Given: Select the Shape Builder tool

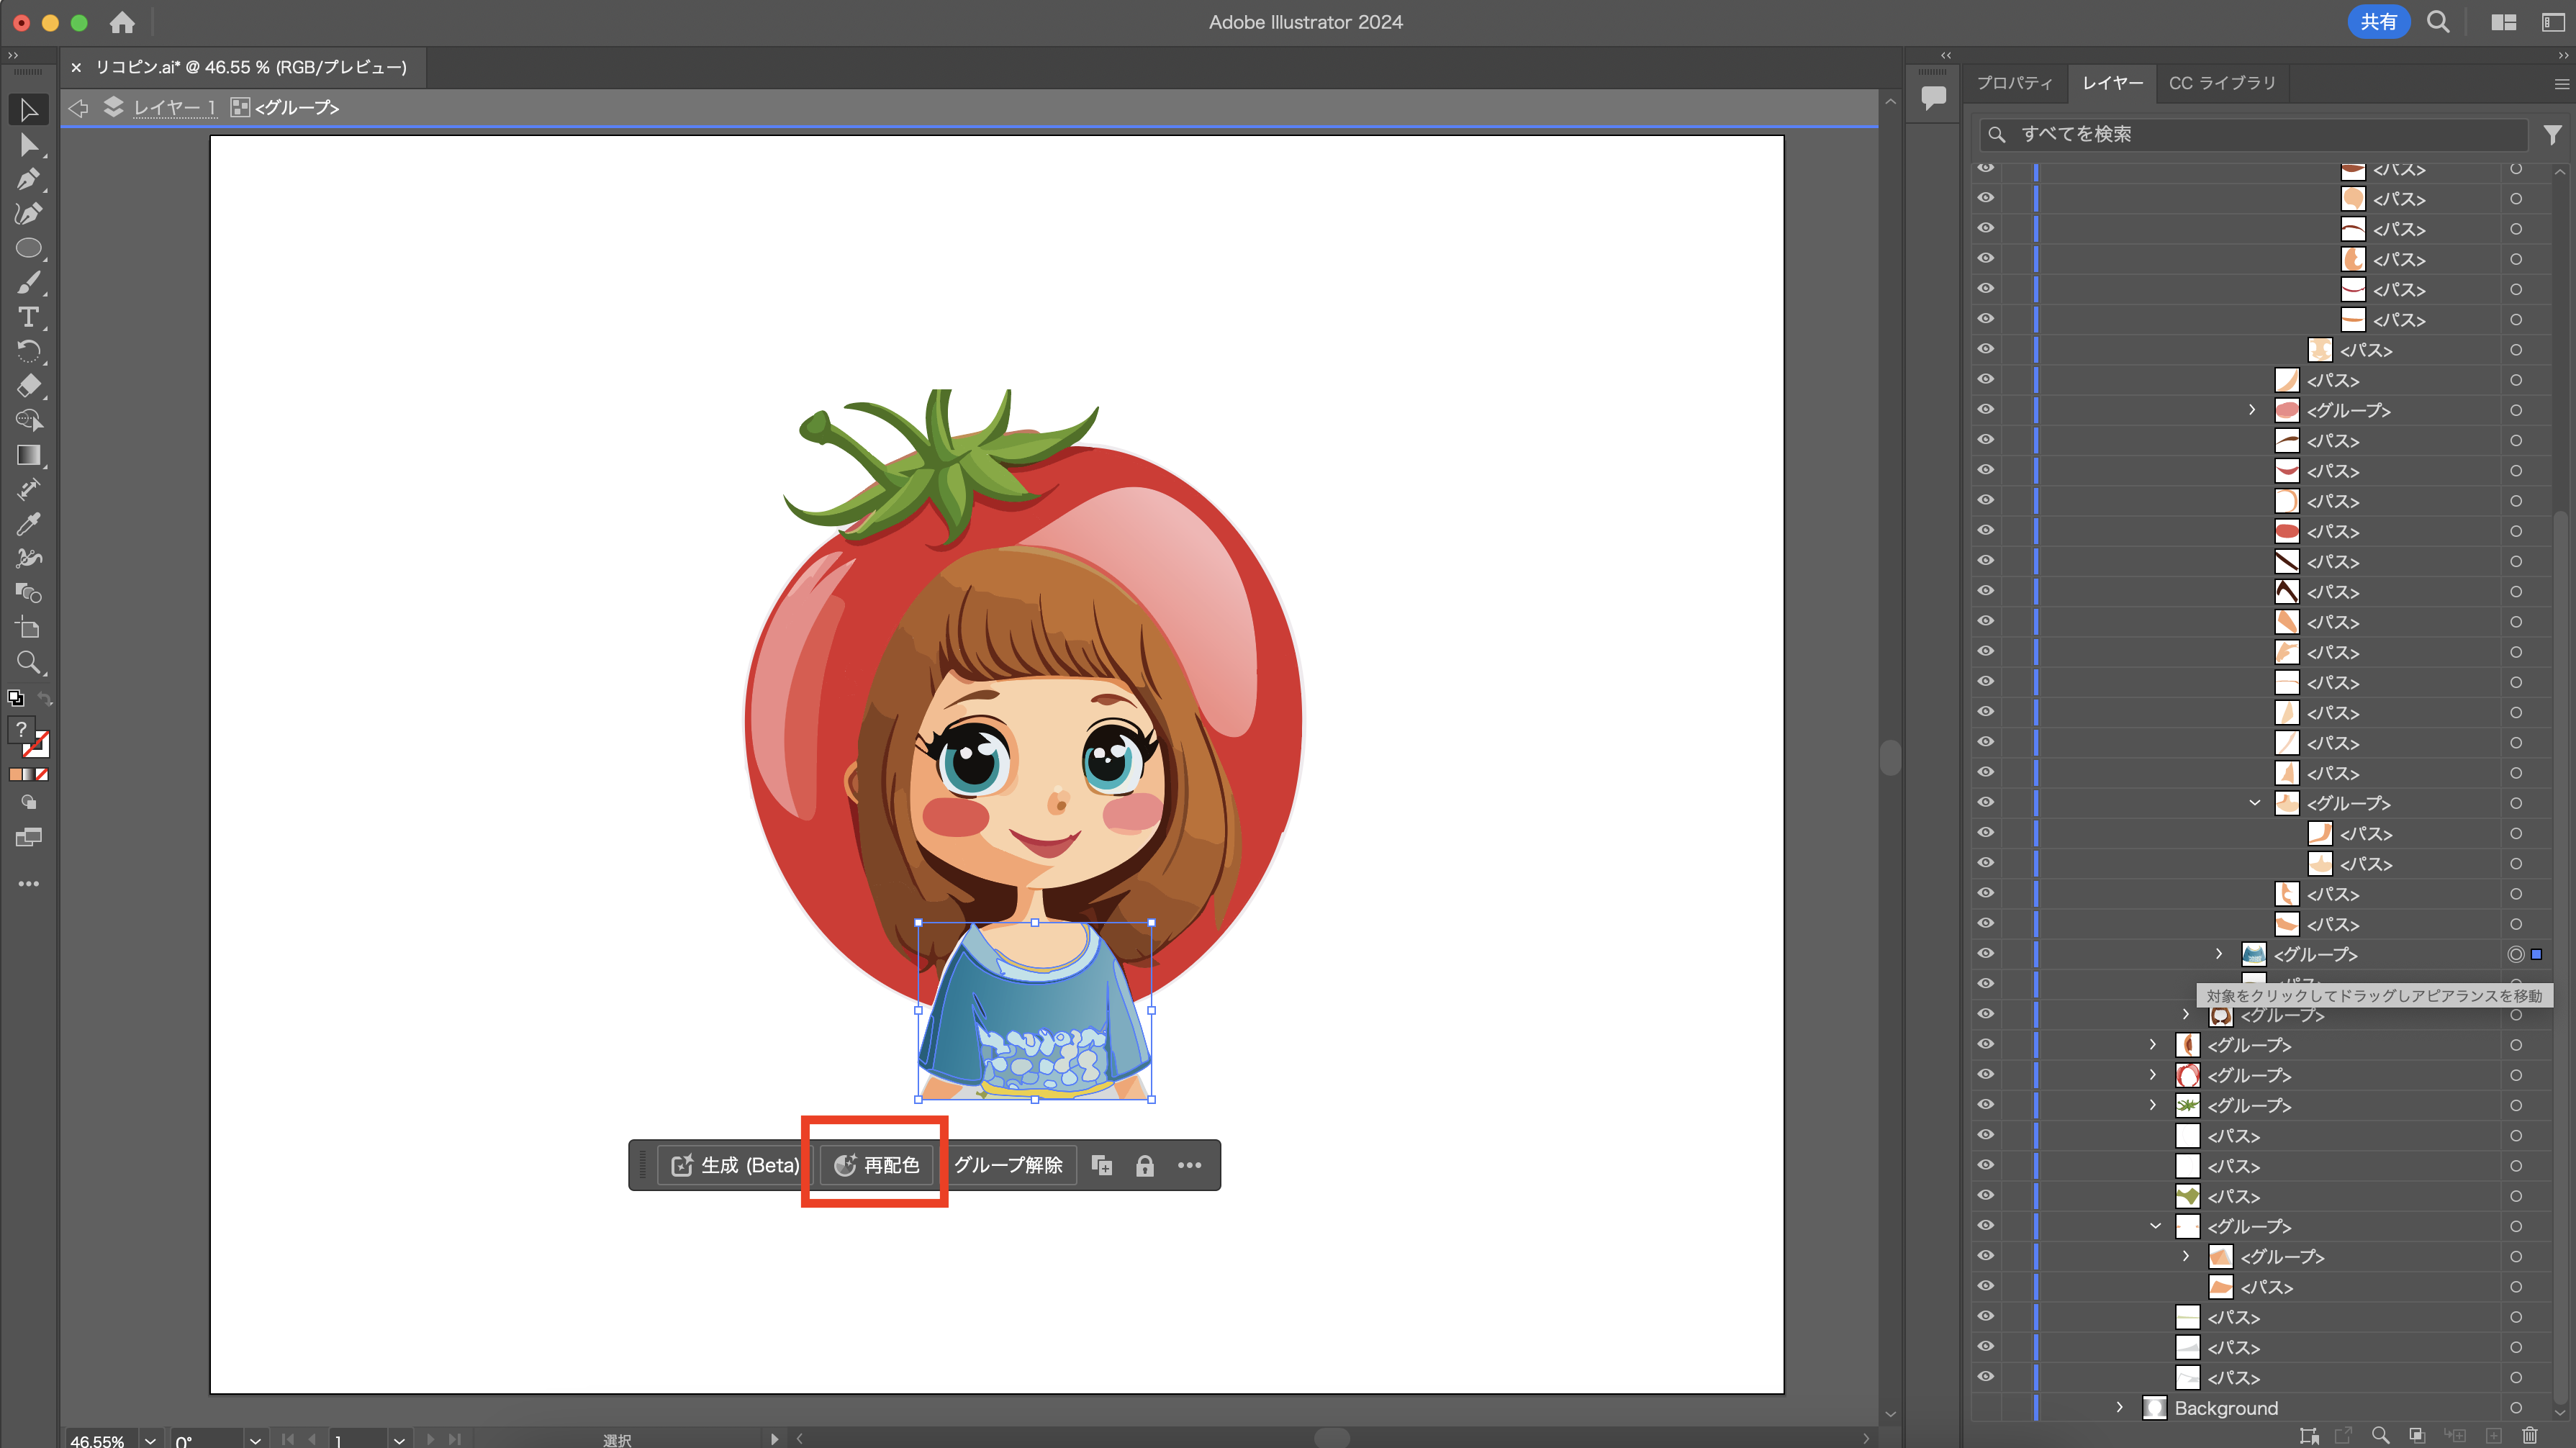Looking at the screenshot, I should pyautogui.click(x=28, y=420).
